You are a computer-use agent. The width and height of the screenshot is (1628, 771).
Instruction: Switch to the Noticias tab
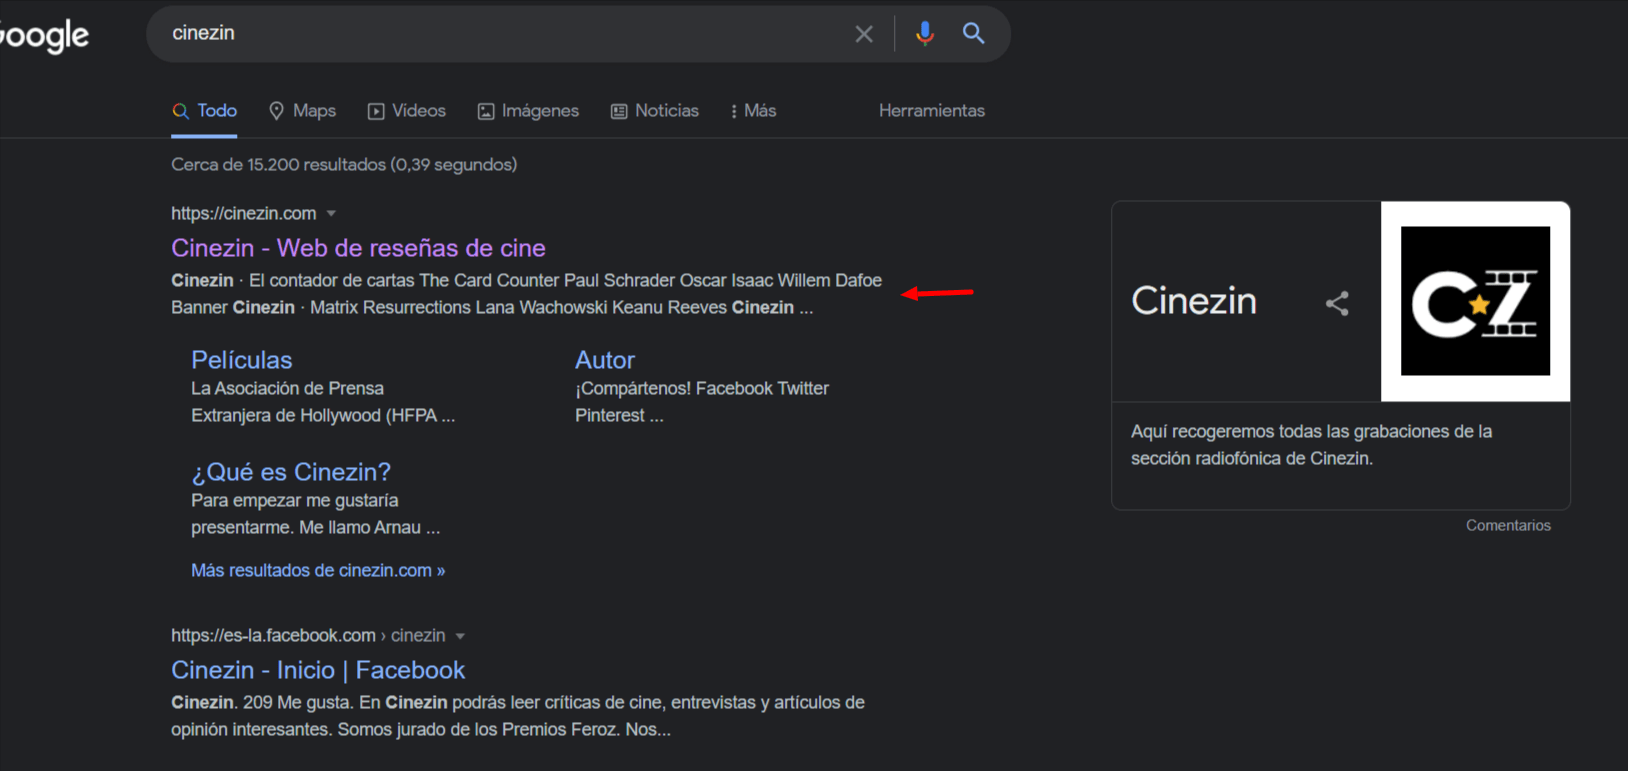655,111
